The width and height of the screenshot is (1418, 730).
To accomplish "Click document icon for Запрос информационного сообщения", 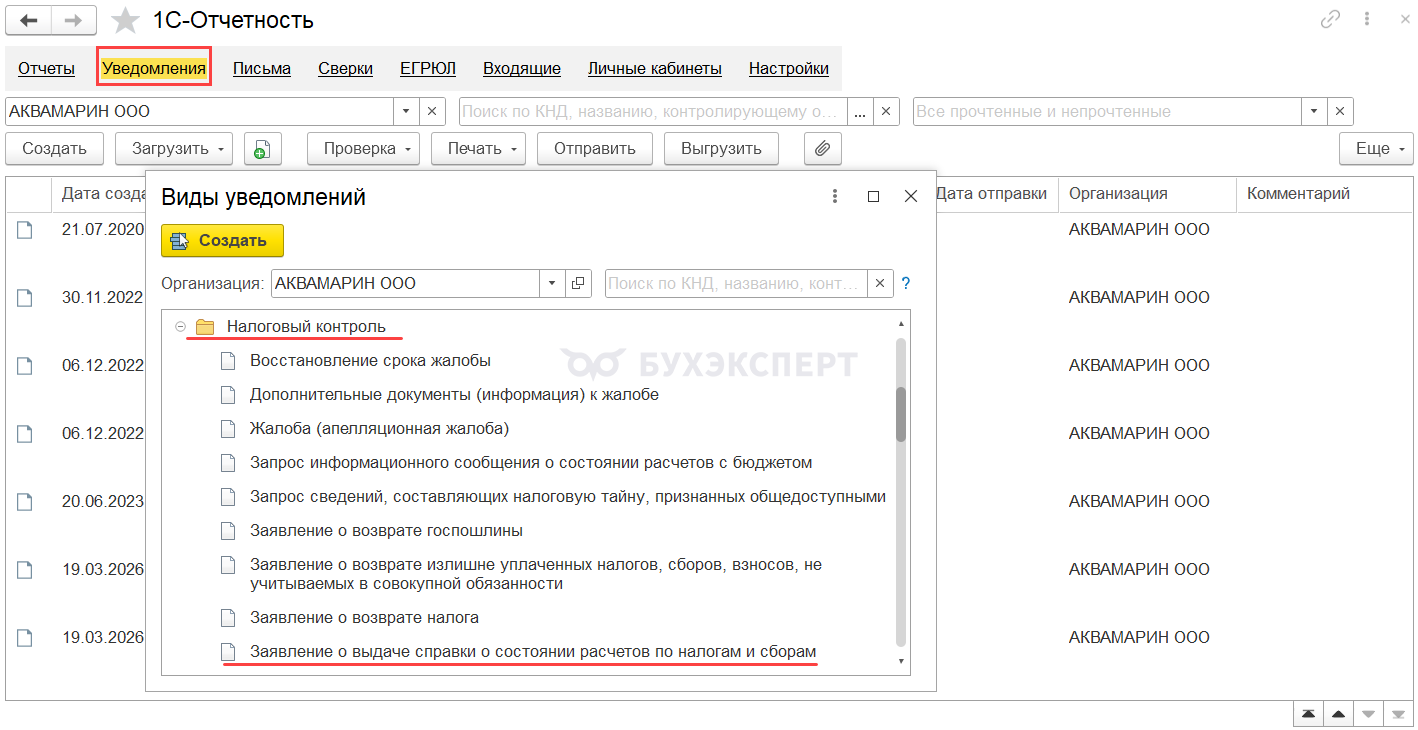I will click(x=228, y=462).
